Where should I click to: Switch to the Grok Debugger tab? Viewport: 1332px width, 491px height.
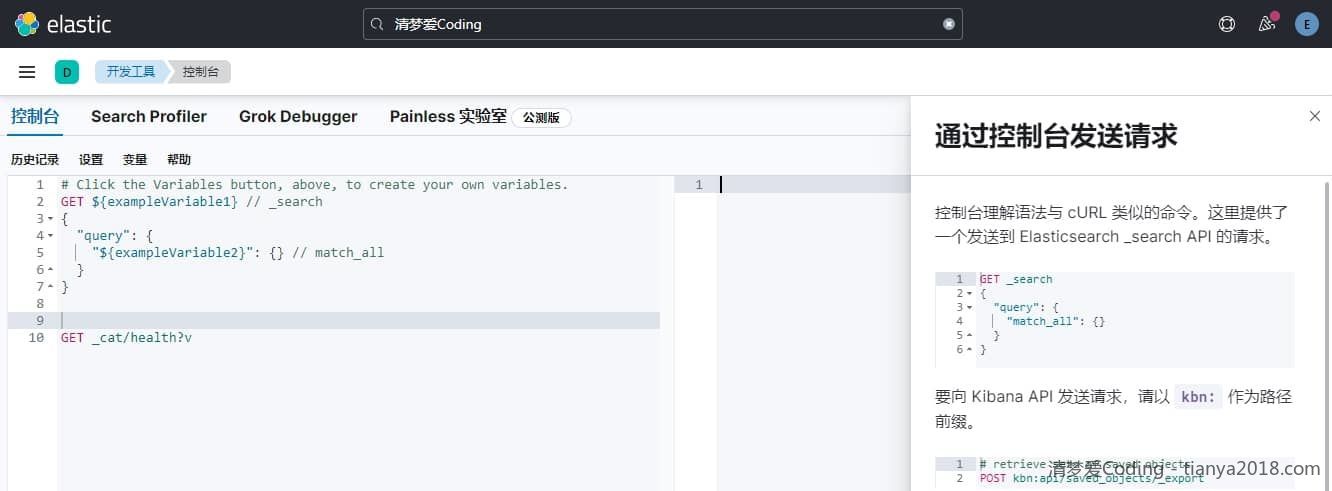pyautogui.click(x=298, y=116)
